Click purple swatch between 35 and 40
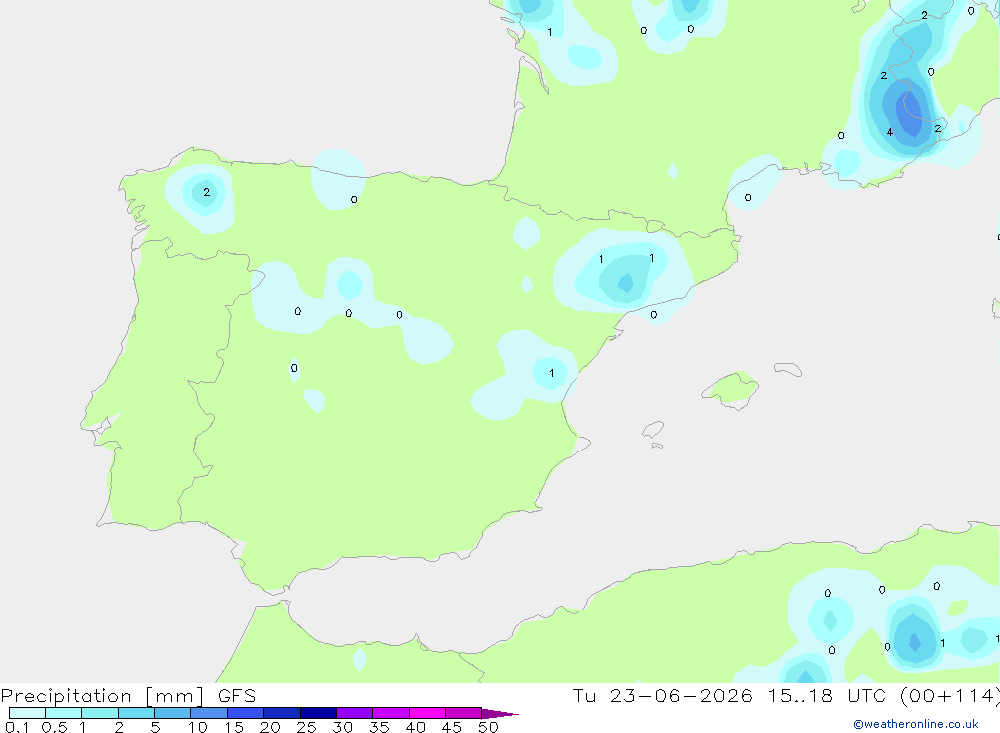The image size is (1000, 733). click(x=391, y=713)
